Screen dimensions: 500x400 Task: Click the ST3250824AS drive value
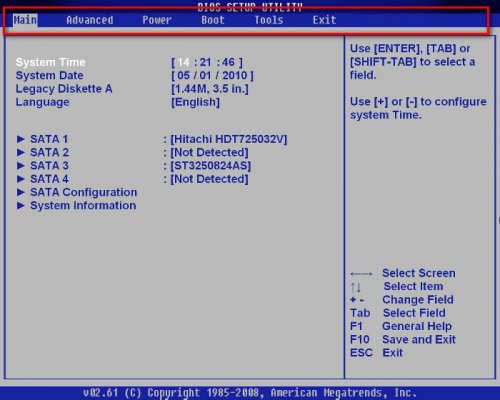click(x=211, y=166)
